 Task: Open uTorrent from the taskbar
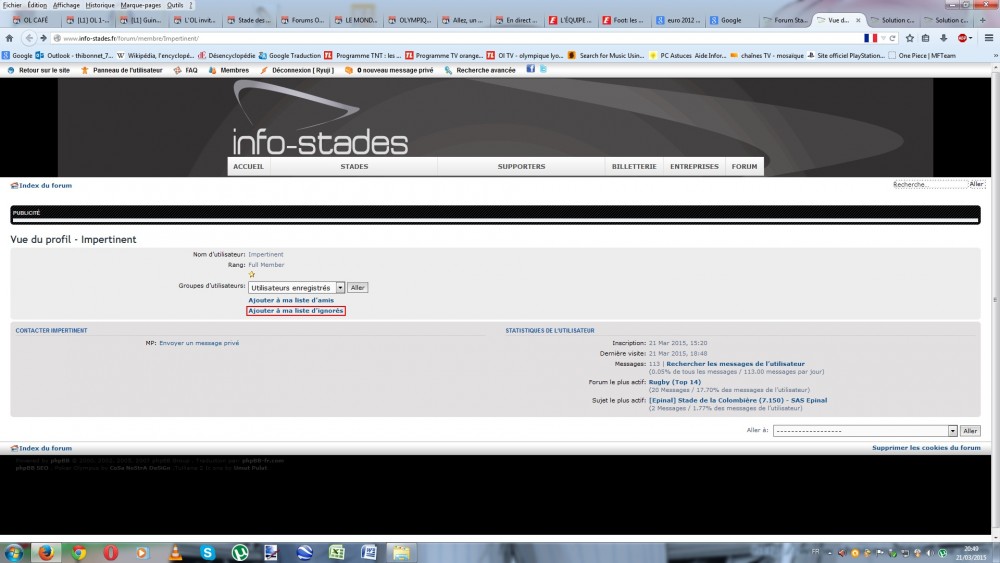tap(240, 552)
